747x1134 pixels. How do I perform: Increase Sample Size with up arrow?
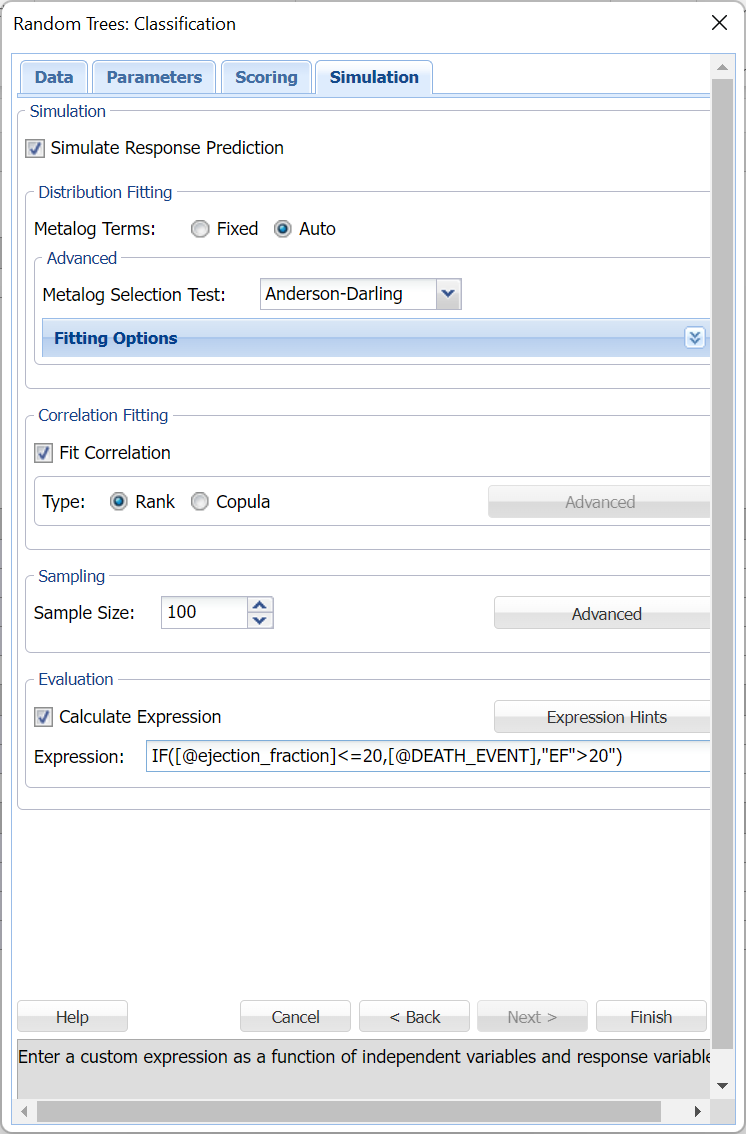[x=260, y=605]
